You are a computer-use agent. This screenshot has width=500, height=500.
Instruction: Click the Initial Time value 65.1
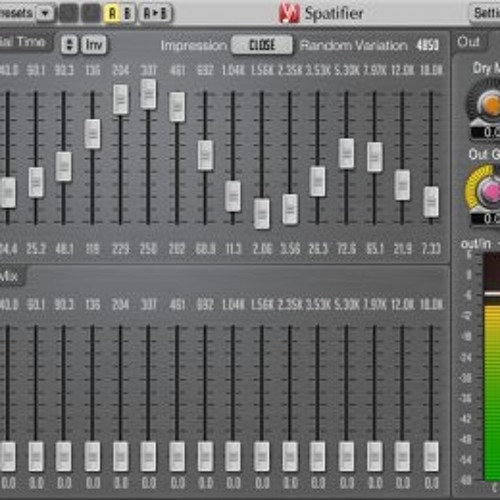pos(375,249)
